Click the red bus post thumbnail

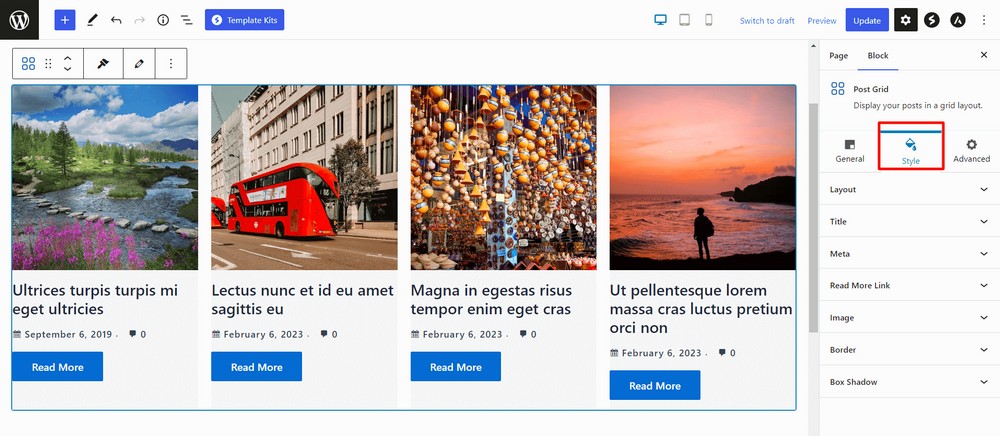pyautogui.click(x=304, y=177)
